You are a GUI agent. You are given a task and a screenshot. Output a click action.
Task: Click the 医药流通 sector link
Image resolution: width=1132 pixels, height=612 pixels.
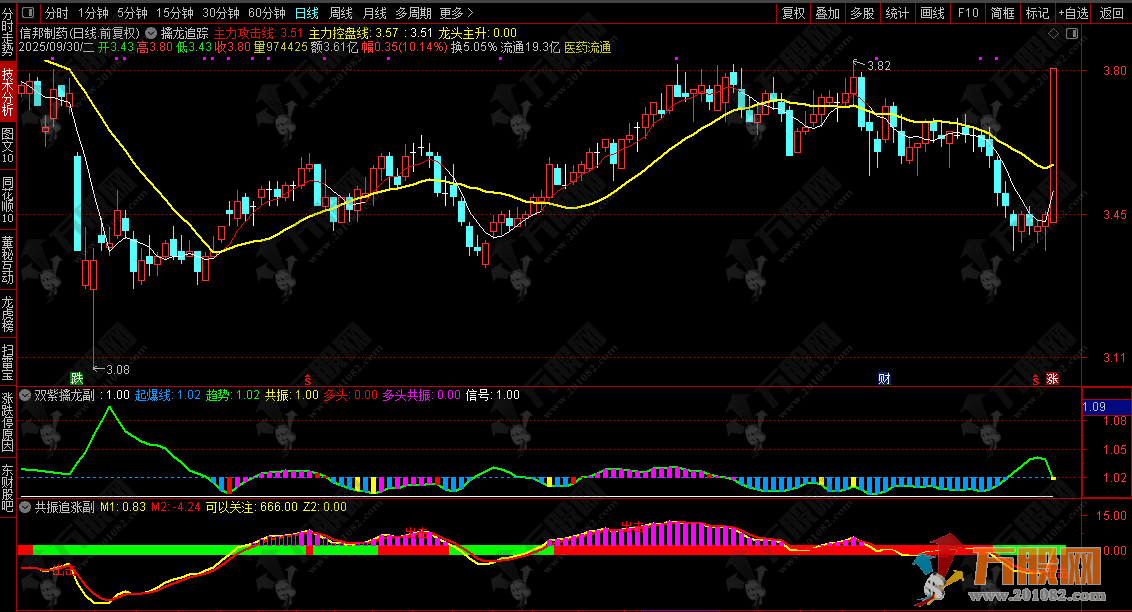click(x=588, y=47)
